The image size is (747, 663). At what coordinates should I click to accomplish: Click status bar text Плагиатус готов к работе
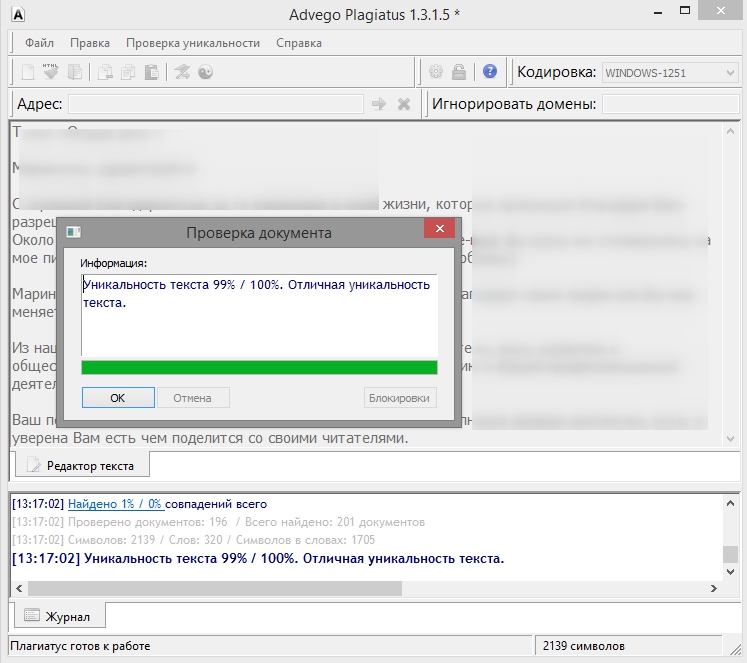tap(80, 646)
